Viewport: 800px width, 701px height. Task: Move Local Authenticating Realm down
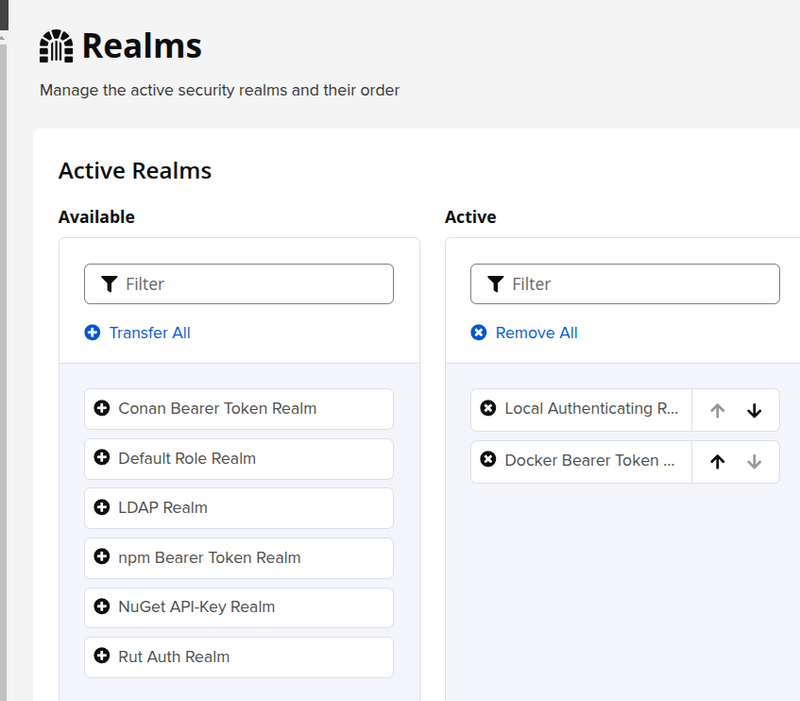point(754,411)
